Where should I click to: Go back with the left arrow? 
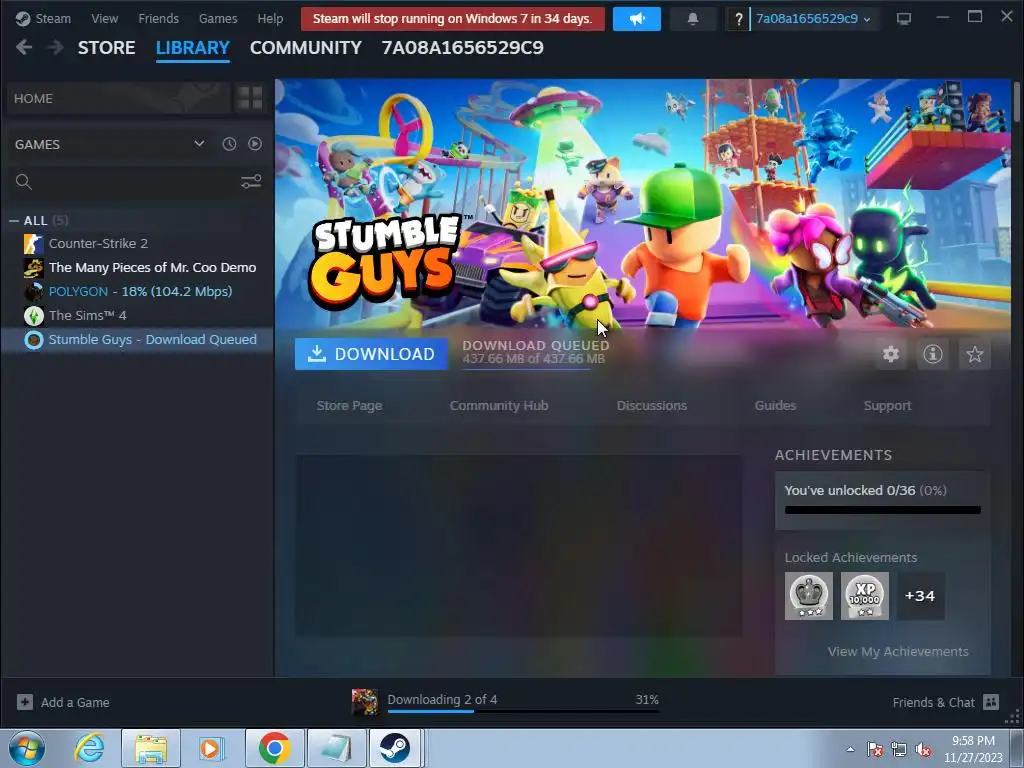[x=24, y=47]
